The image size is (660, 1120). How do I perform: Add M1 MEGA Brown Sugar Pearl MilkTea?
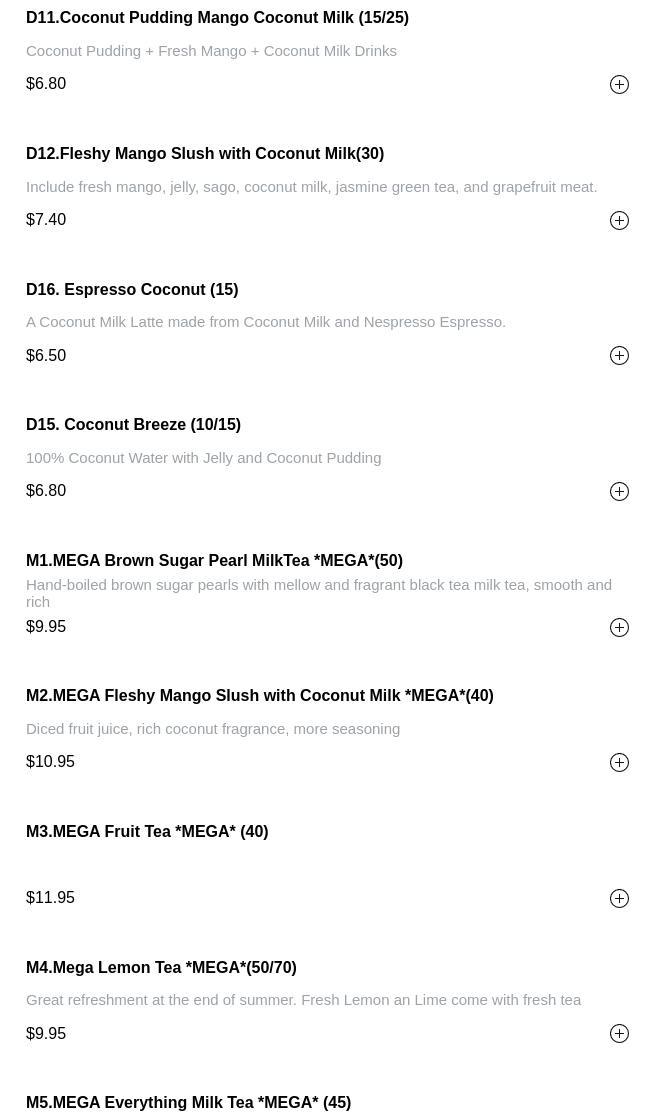(619, 627)
